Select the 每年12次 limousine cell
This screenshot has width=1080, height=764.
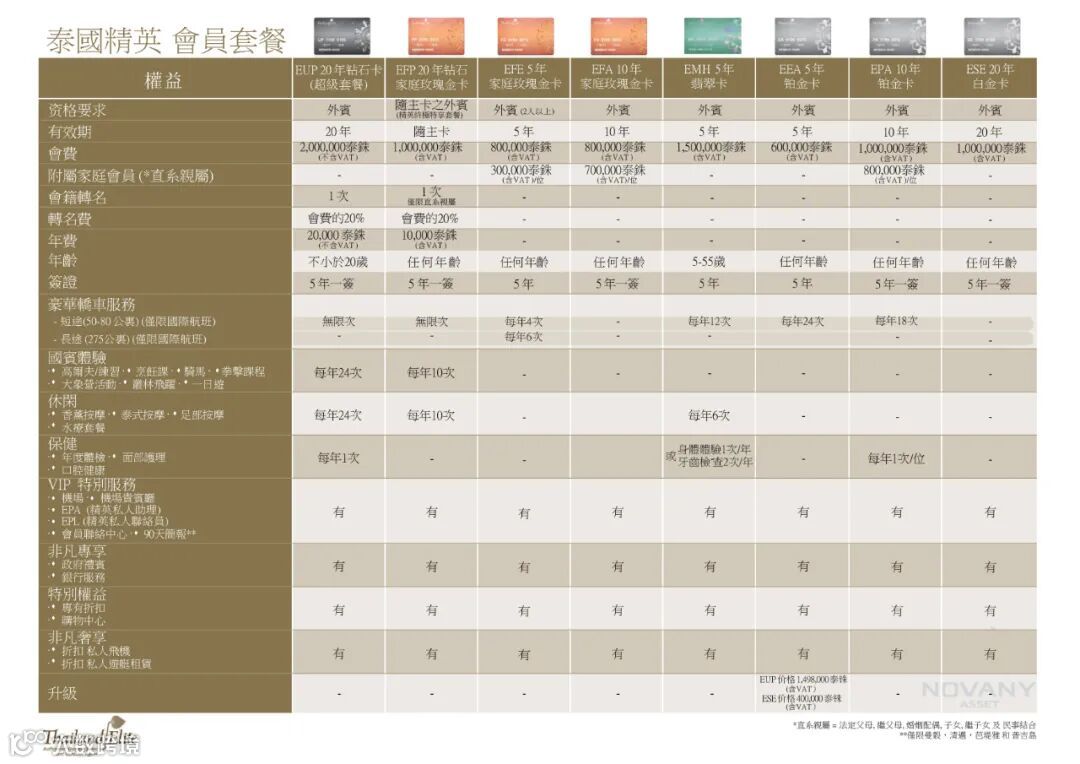coord(709,322)
